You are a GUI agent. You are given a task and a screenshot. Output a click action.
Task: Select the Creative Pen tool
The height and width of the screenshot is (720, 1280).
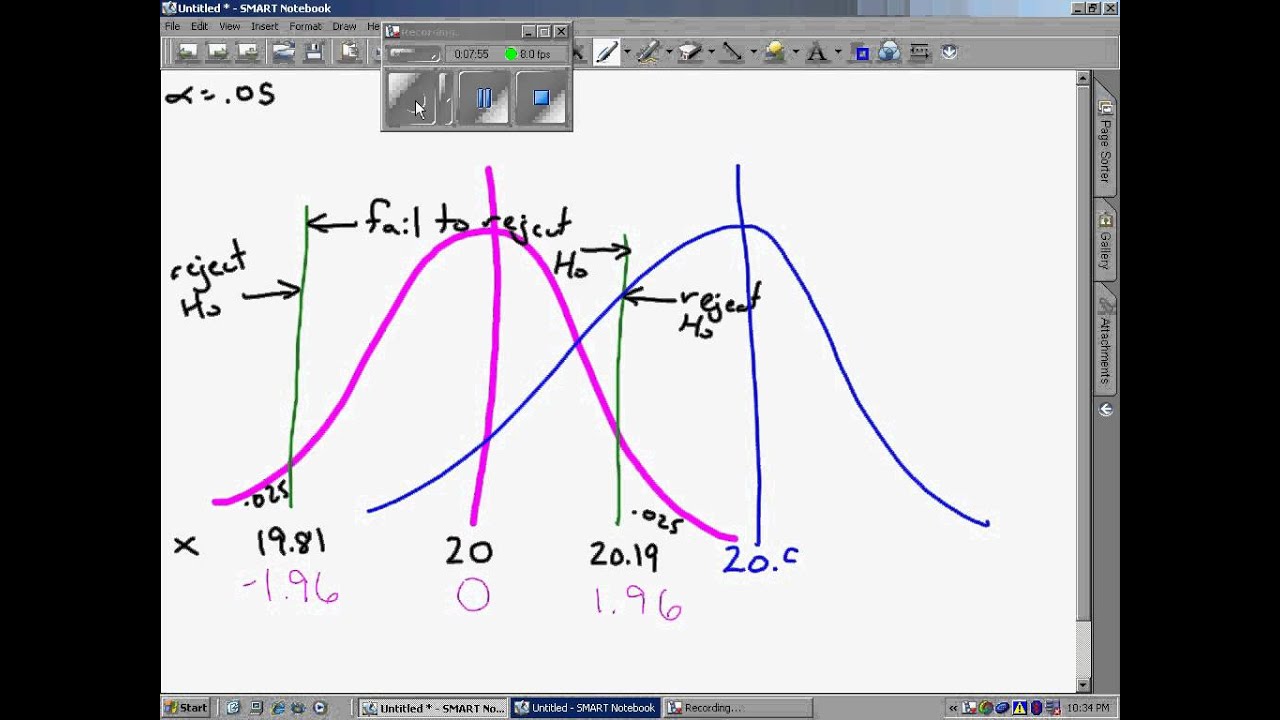pyautogui.click(x=648, y=52)
